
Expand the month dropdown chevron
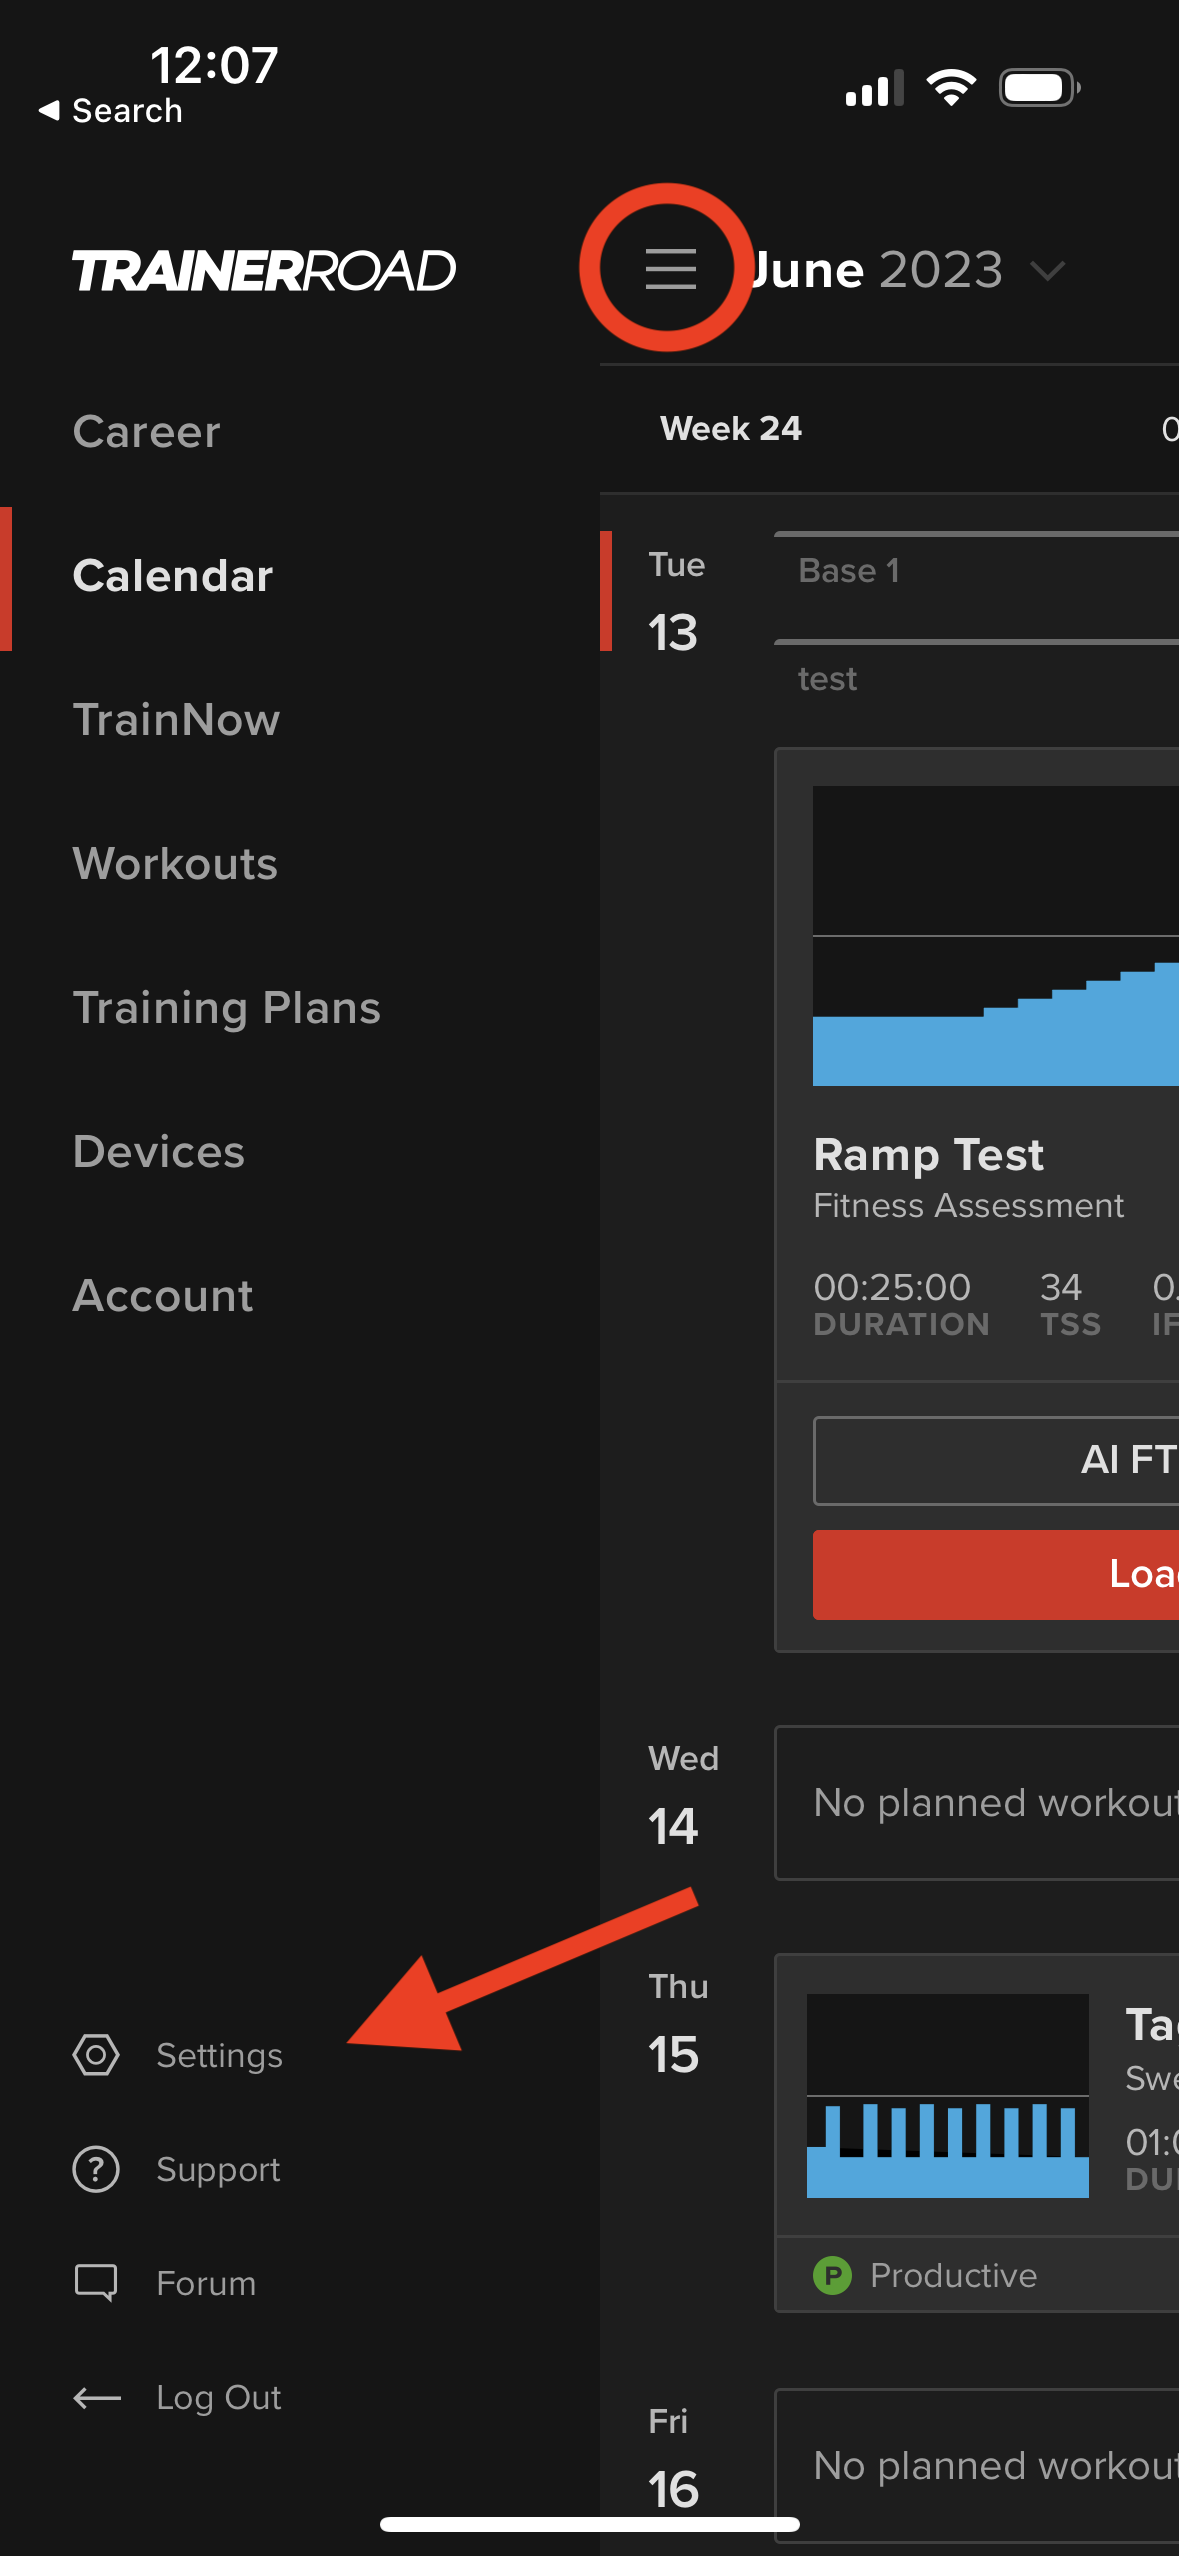(1047, 270)
